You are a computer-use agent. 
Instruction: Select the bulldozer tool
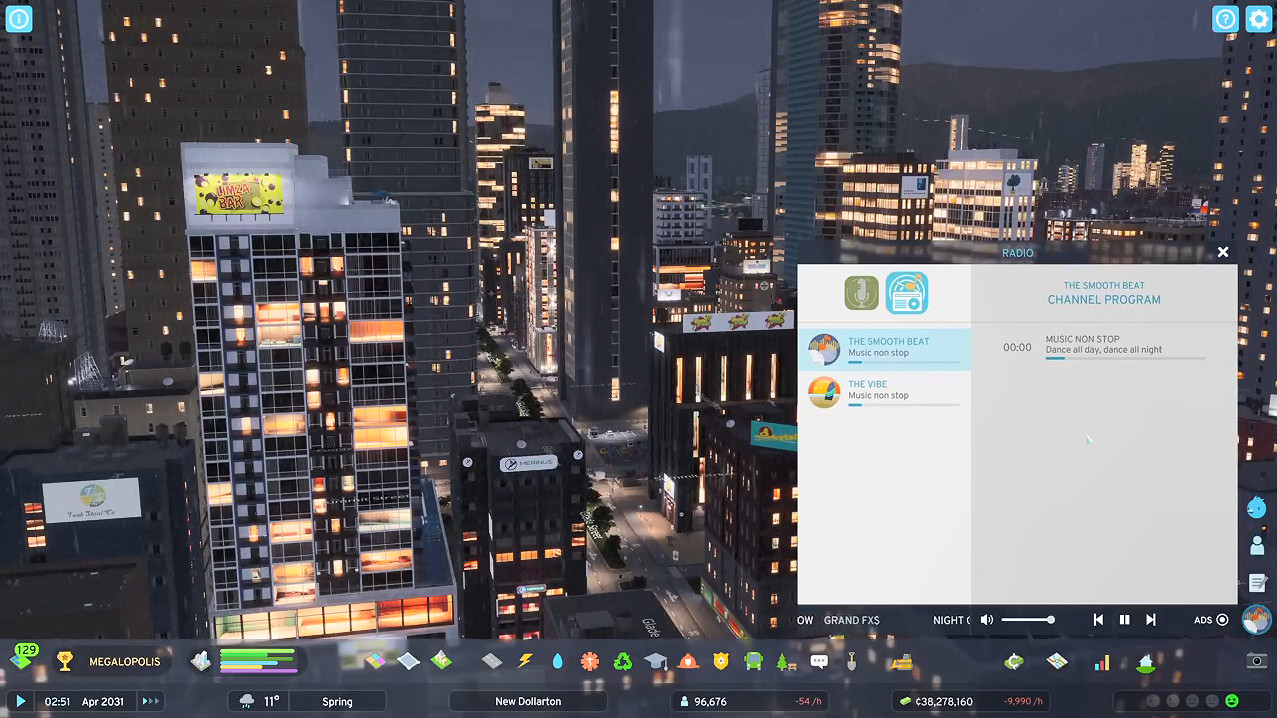902,661
